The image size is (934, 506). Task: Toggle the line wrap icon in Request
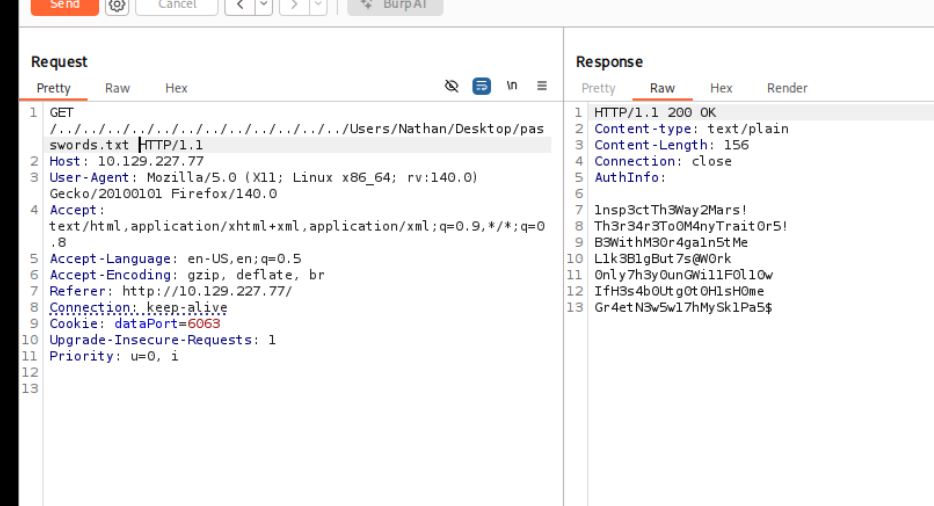point(482,87)
